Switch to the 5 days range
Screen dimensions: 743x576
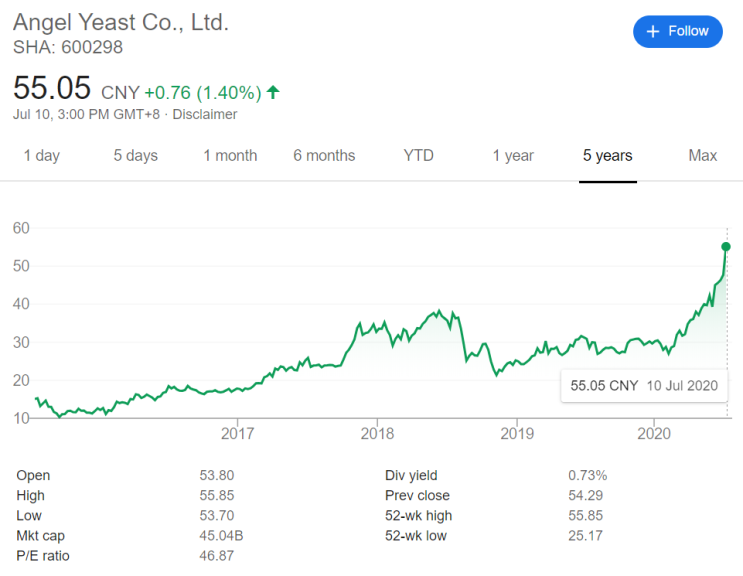(x=135, y=155)
